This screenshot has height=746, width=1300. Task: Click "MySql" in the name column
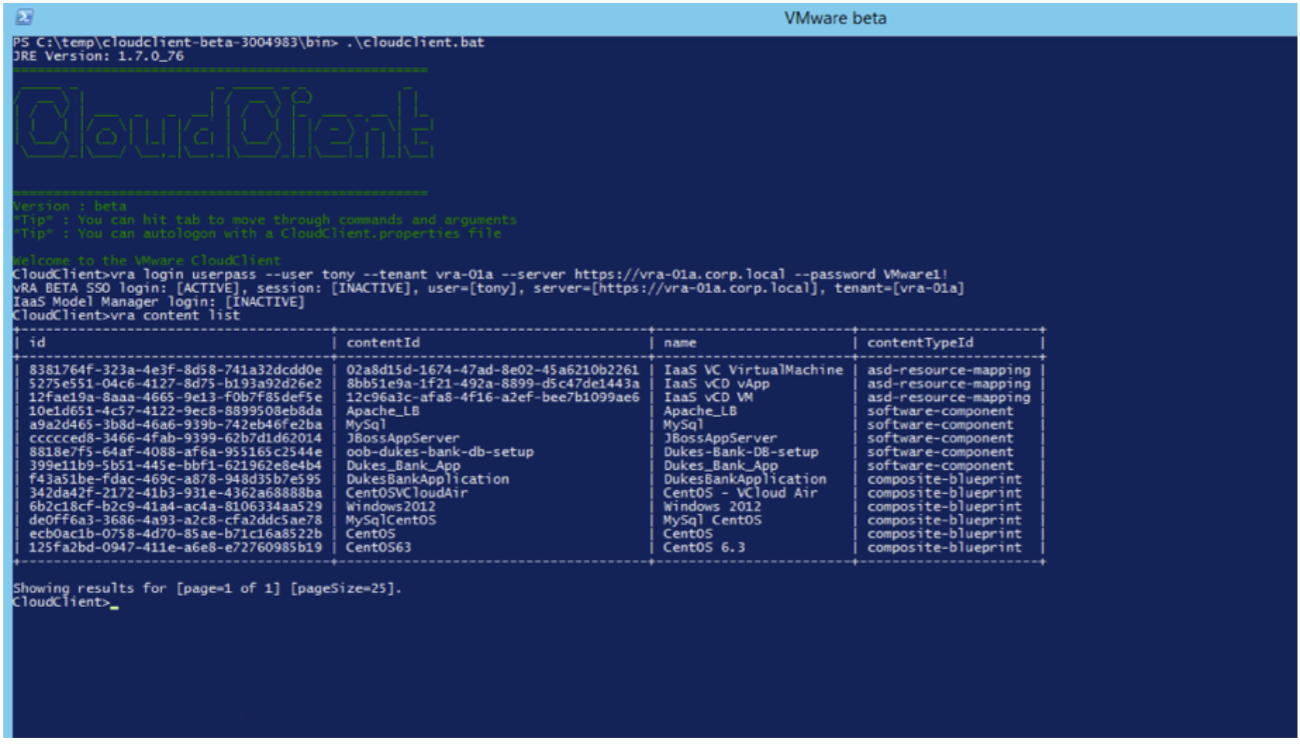tap(684, 425)
